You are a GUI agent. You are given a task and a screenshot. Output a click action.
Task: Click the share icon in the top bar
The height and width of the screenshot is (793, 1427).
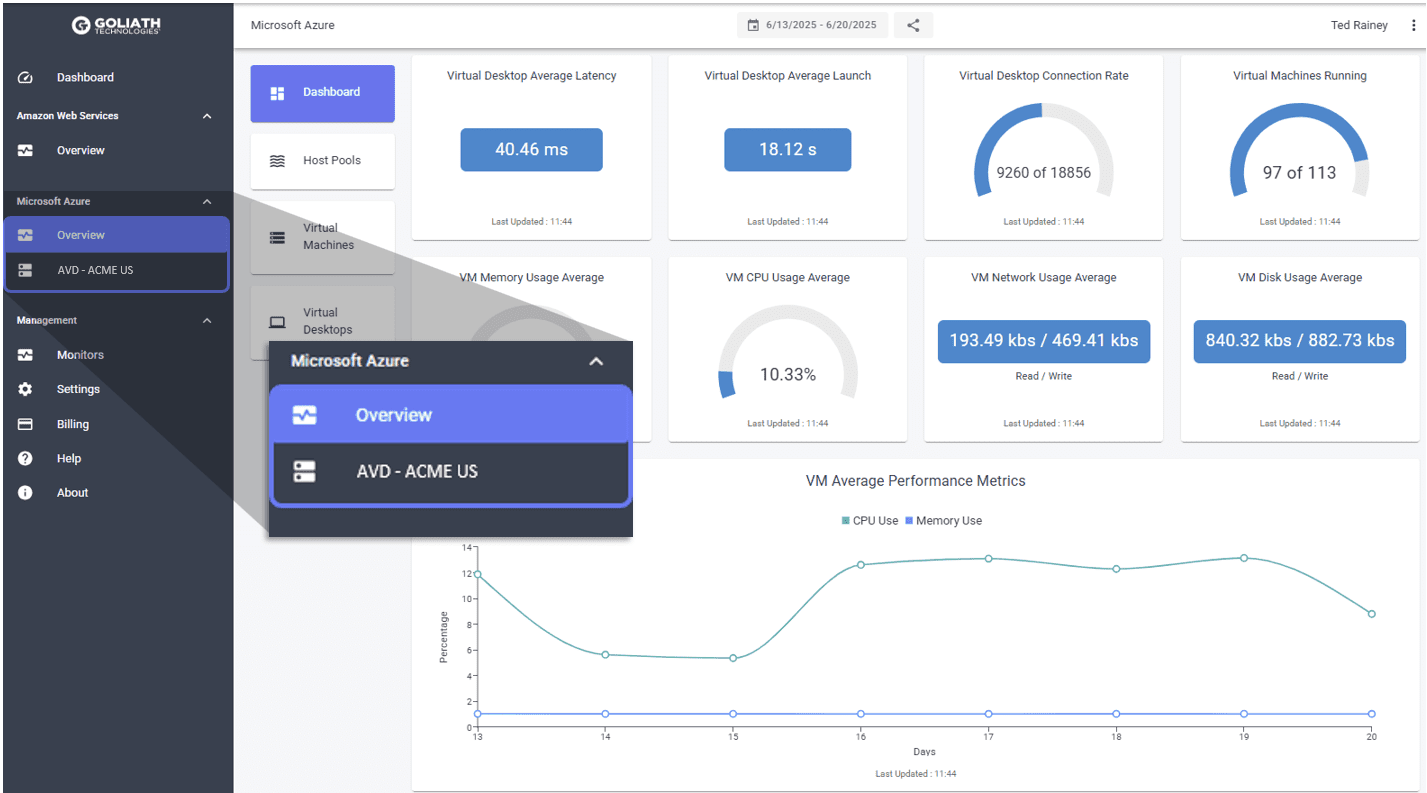(x=913, y=25)
